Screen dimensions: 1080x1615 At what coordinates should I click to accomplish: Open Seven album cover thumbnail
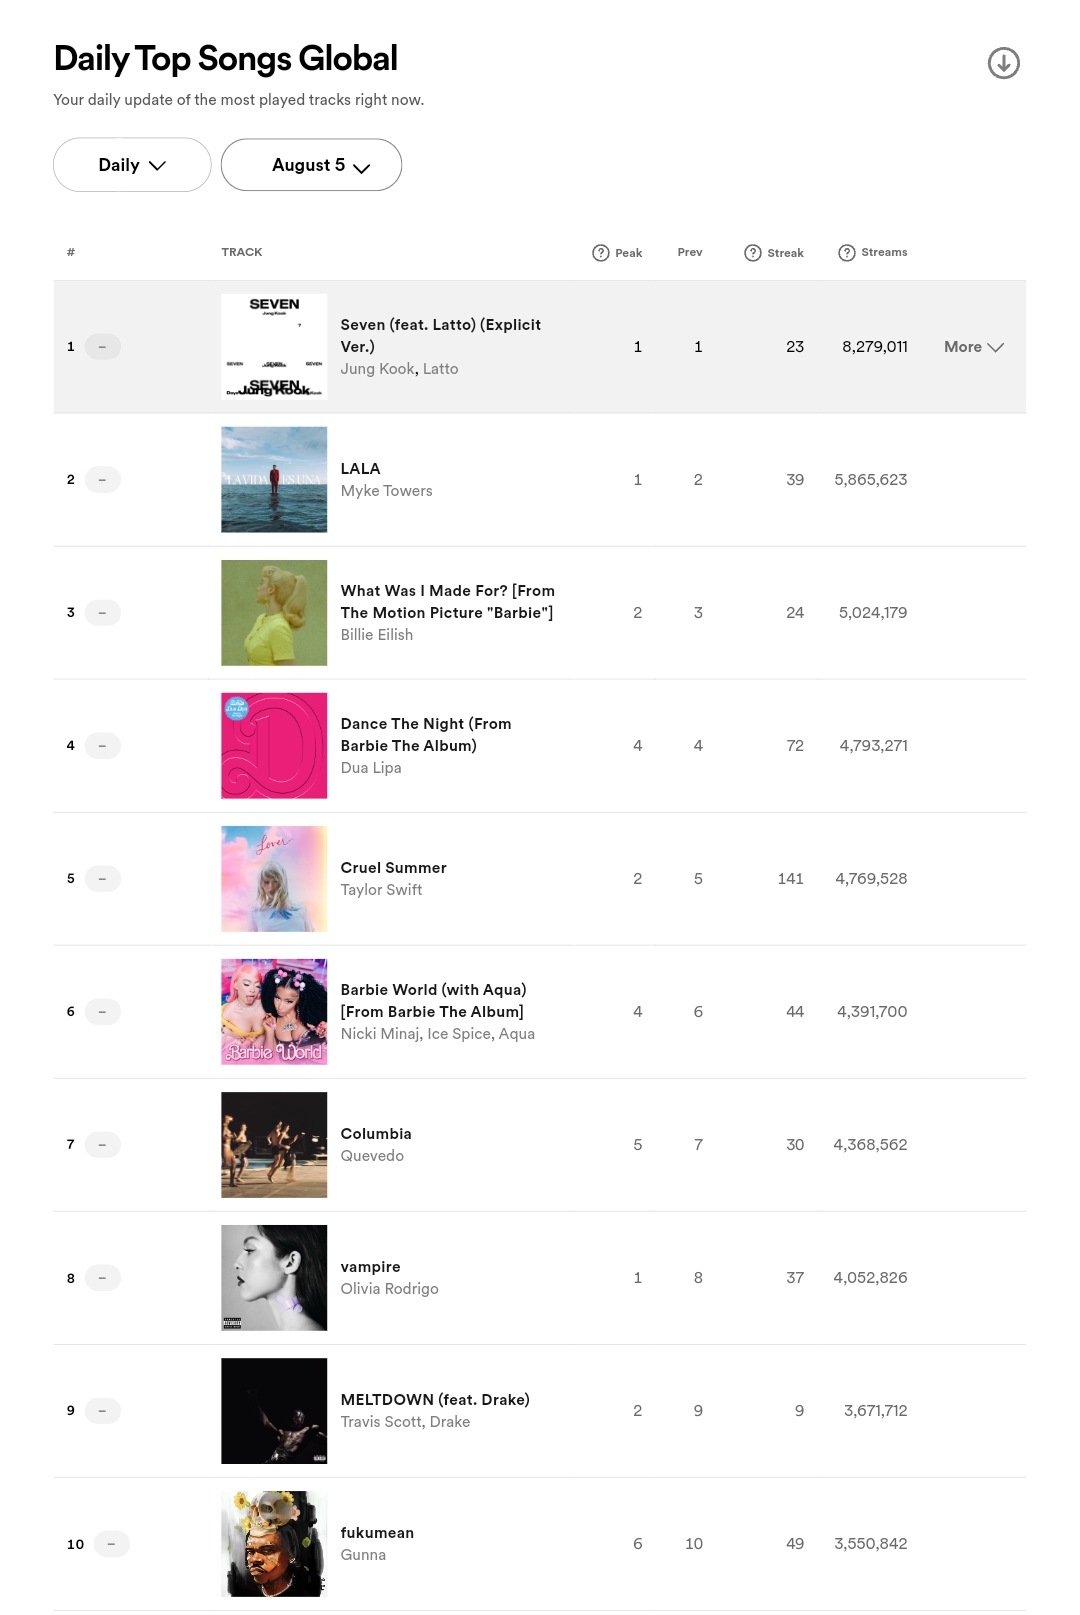(x=274, y=347)
